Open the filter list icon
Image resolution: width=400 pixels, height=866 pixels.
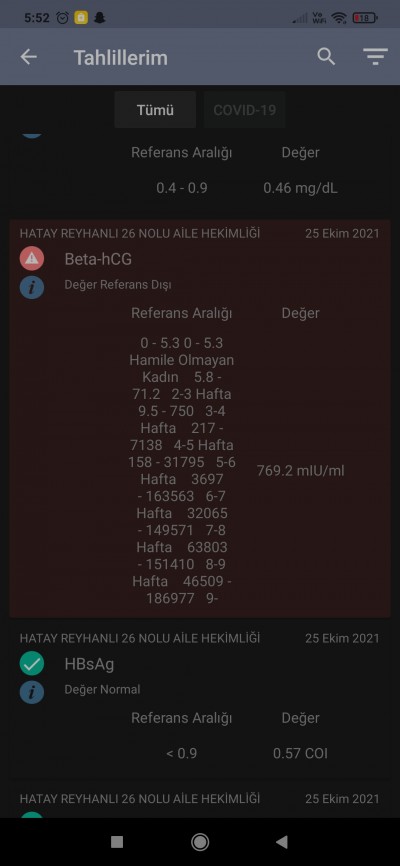[x=375, y=57]
